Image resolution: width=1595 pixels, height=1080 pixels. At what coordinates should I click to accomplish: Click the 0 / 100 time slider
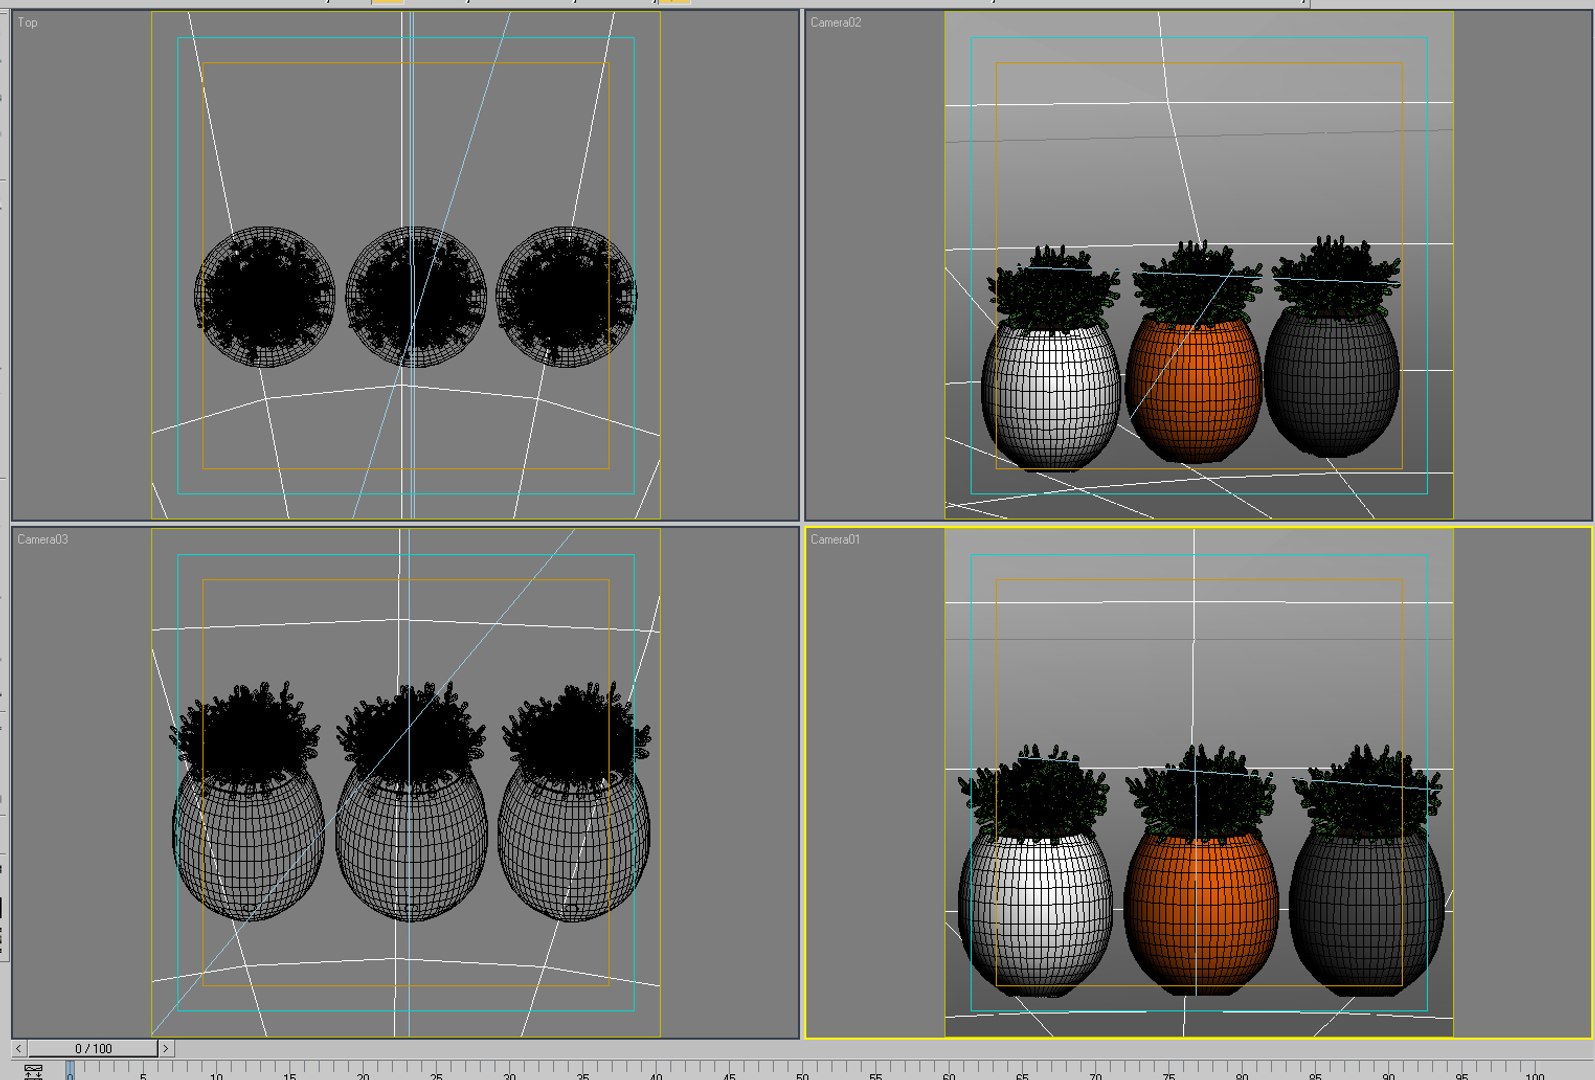[93, 1048]
